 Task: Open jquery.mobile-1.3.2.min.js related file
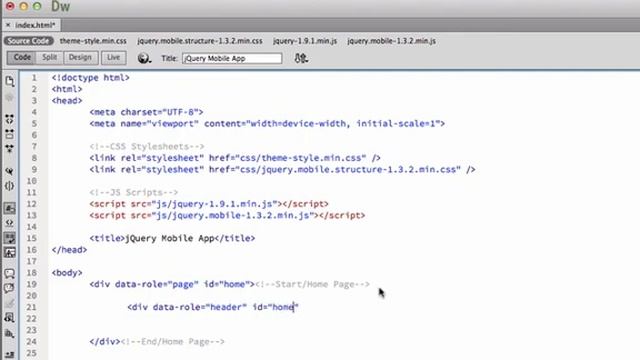pyautogui.click(x=391, y=41)
